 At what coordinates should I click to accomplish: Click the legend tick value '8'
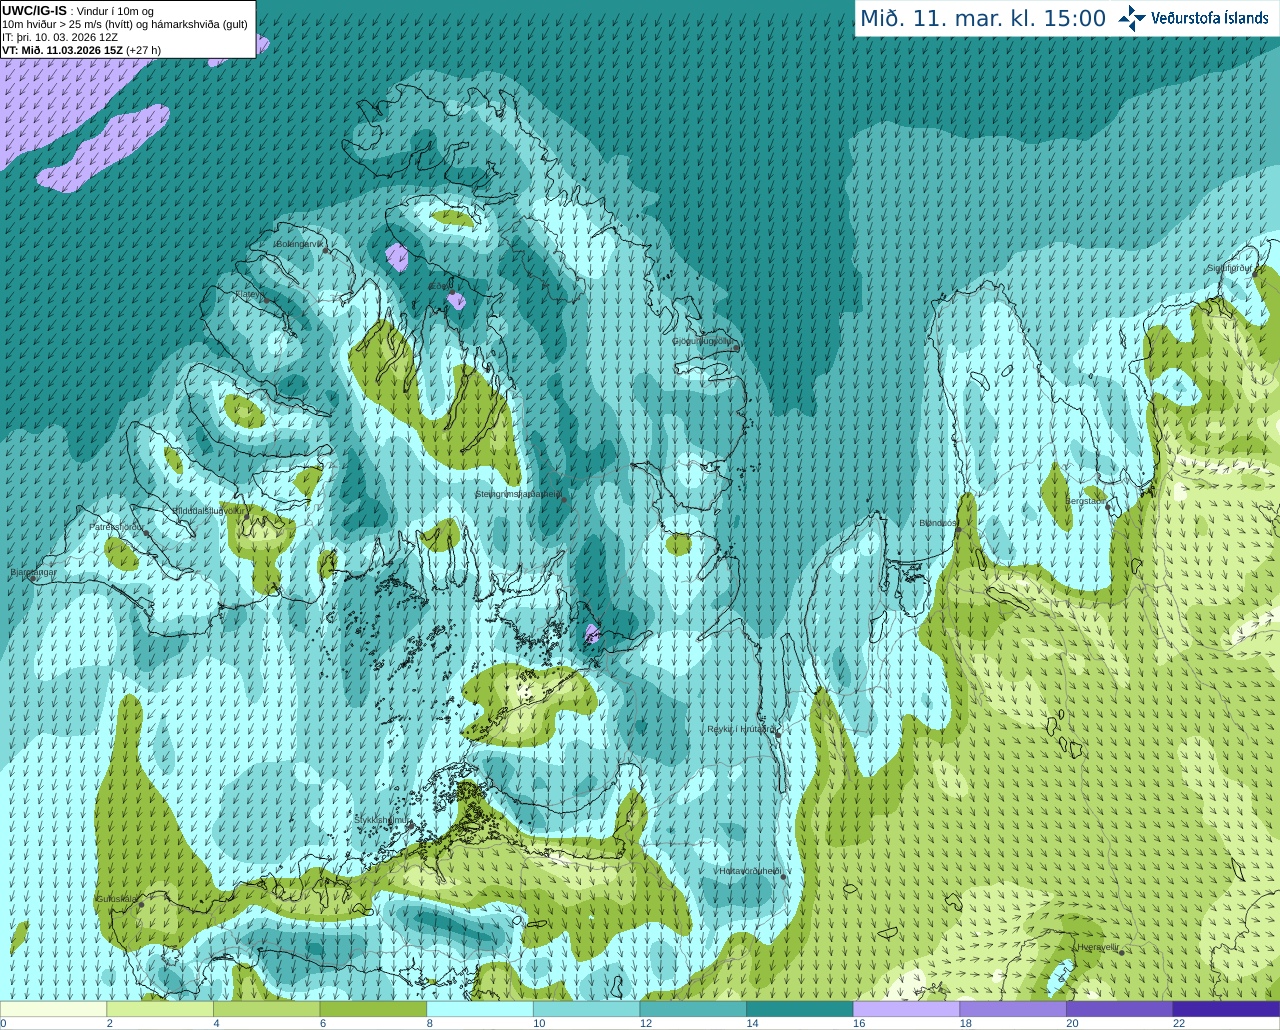click(x=430, y=1023)
